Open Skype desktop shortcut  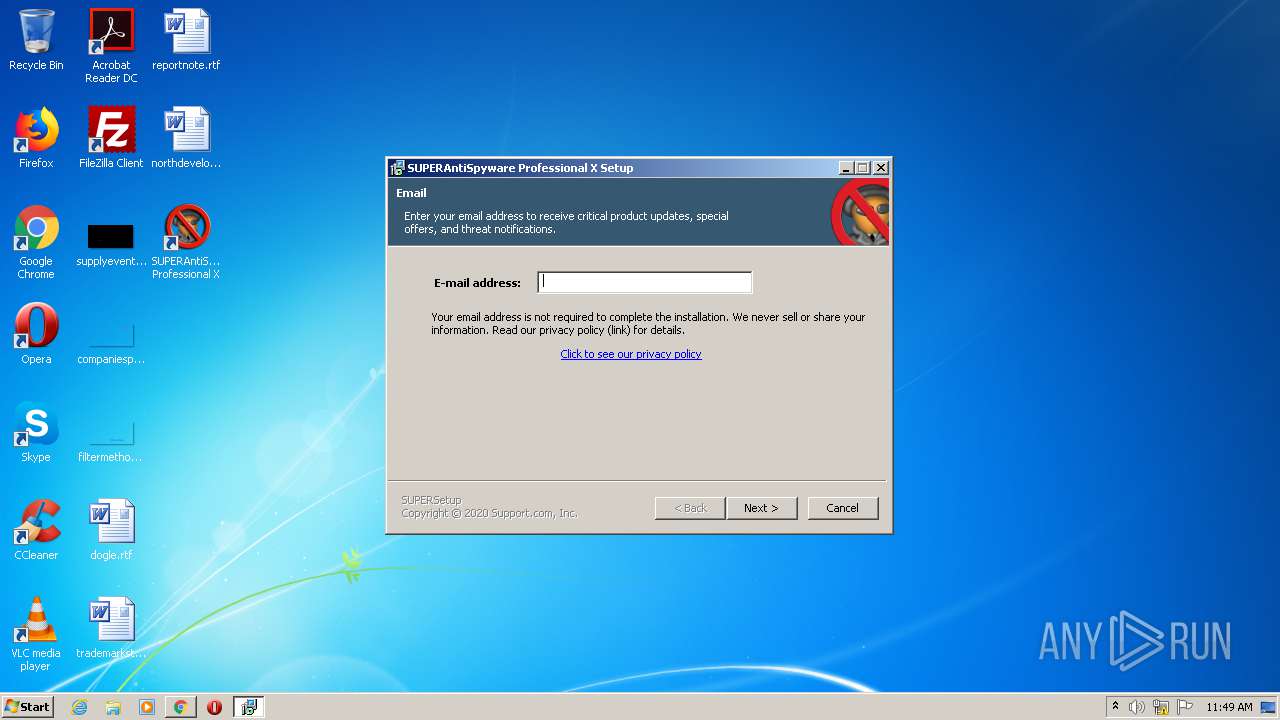(x=36, y=433)
